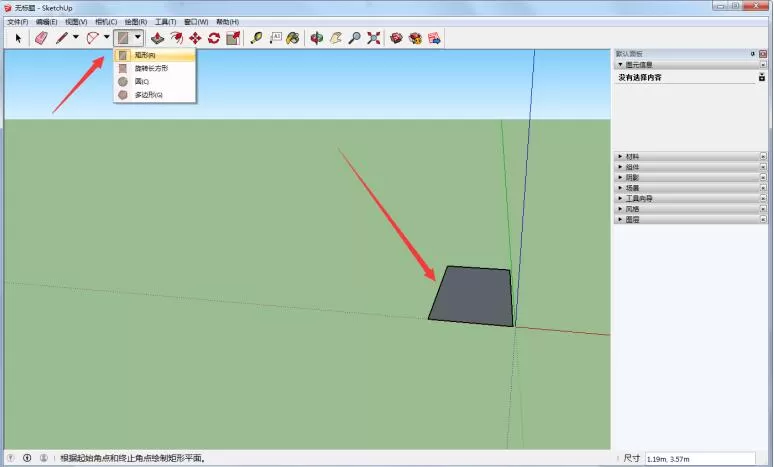Viewport: 774px width, 467px height.
Task: Click the Tape Measure tool
Action: (x=256, y=38)
